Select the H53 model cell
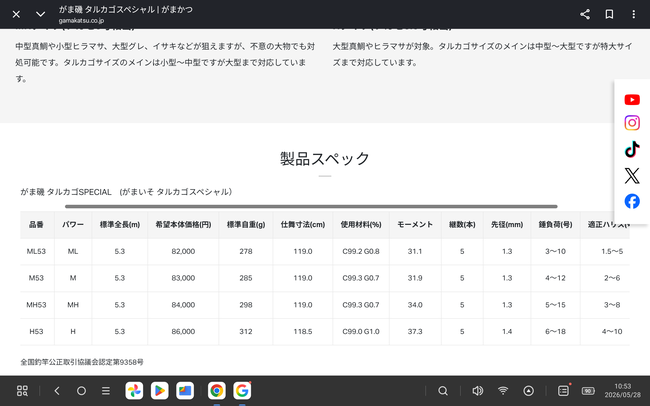 pos(36,332)
